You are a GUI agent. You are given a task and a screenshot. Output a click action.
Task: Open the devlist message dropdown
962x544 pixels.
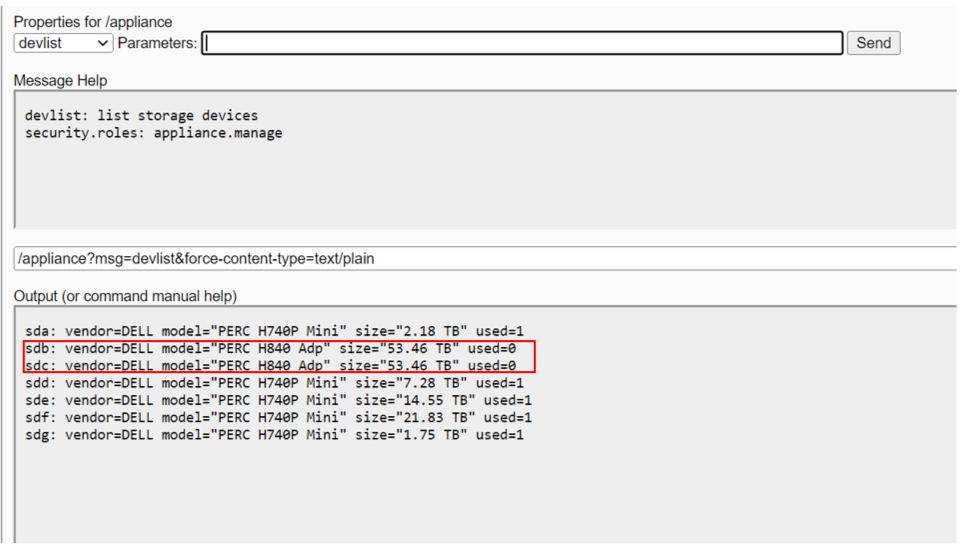tap(63, 43)
